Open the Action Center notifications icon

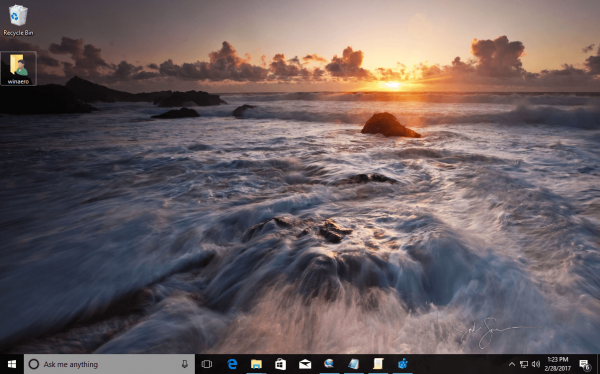pyautogui.click(x=584, y=364)
